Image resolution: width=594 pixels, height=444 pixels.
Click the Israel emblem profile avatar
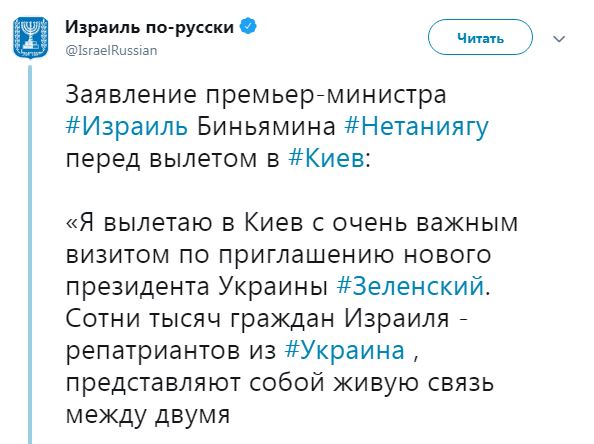pos(30,38)
